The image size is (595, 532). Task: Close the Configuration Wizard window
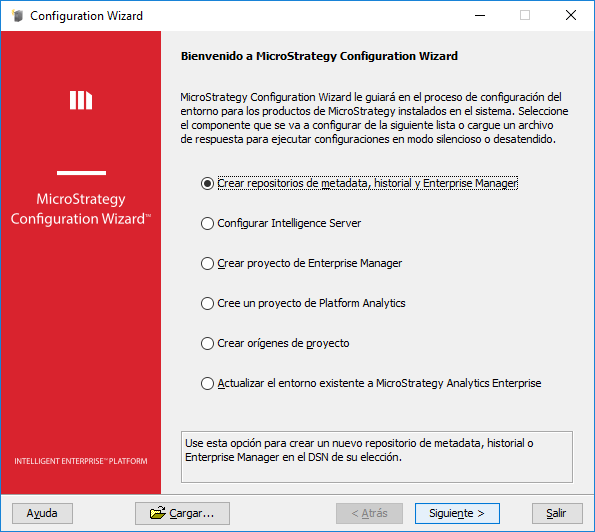click(x=571, y=16)
